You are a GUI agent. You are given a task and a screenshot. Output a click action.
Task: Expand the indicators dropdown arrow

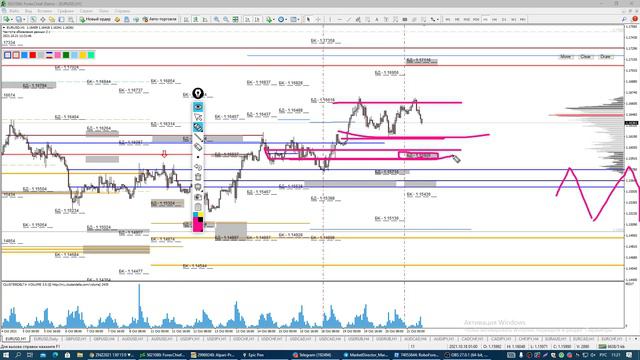click(x=274, y=19)
